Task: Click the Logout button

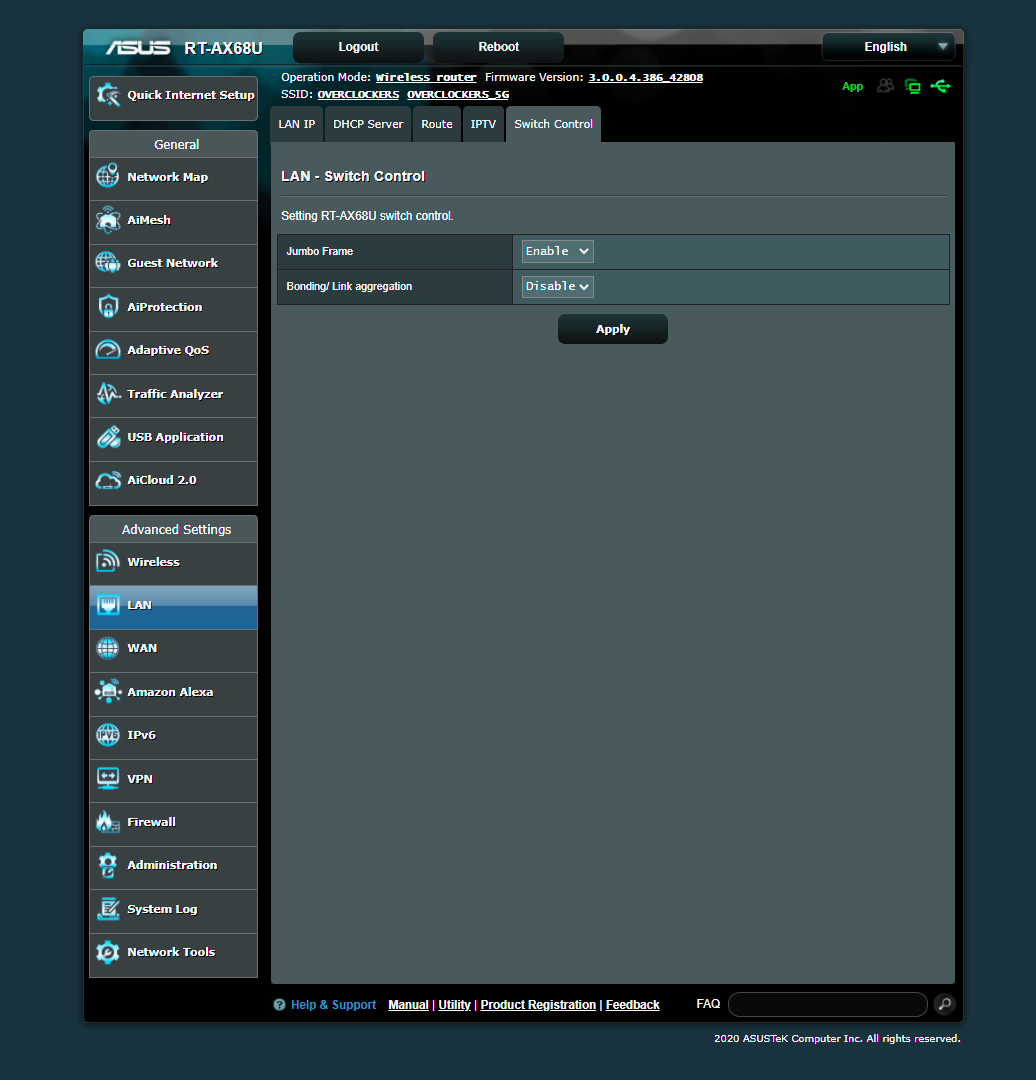Action: pos(358,47)
